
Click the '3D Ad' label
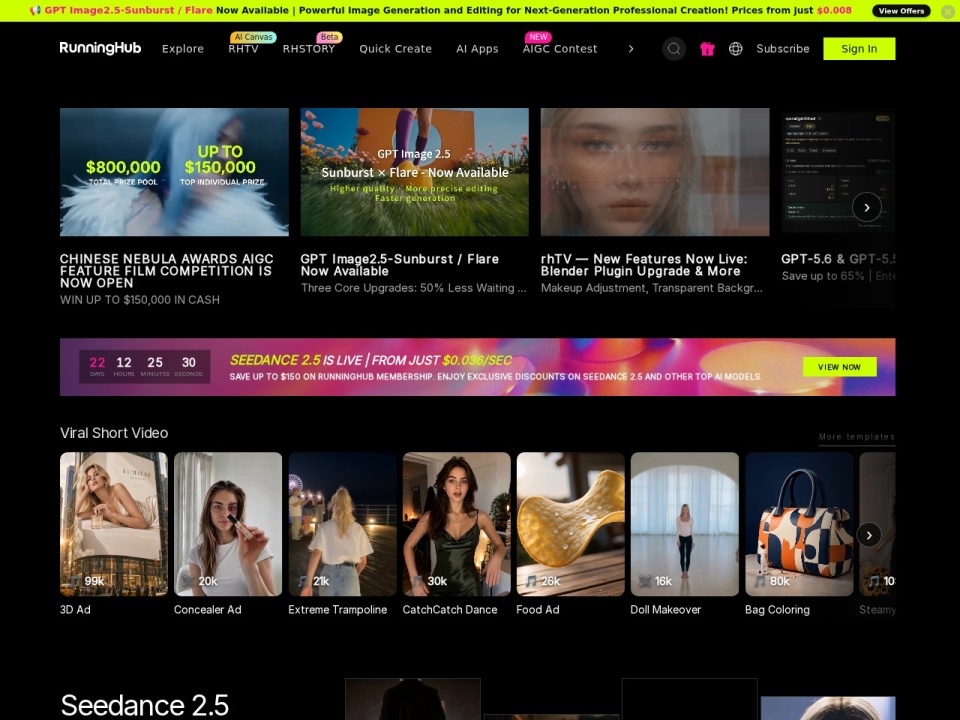point(75,610)
